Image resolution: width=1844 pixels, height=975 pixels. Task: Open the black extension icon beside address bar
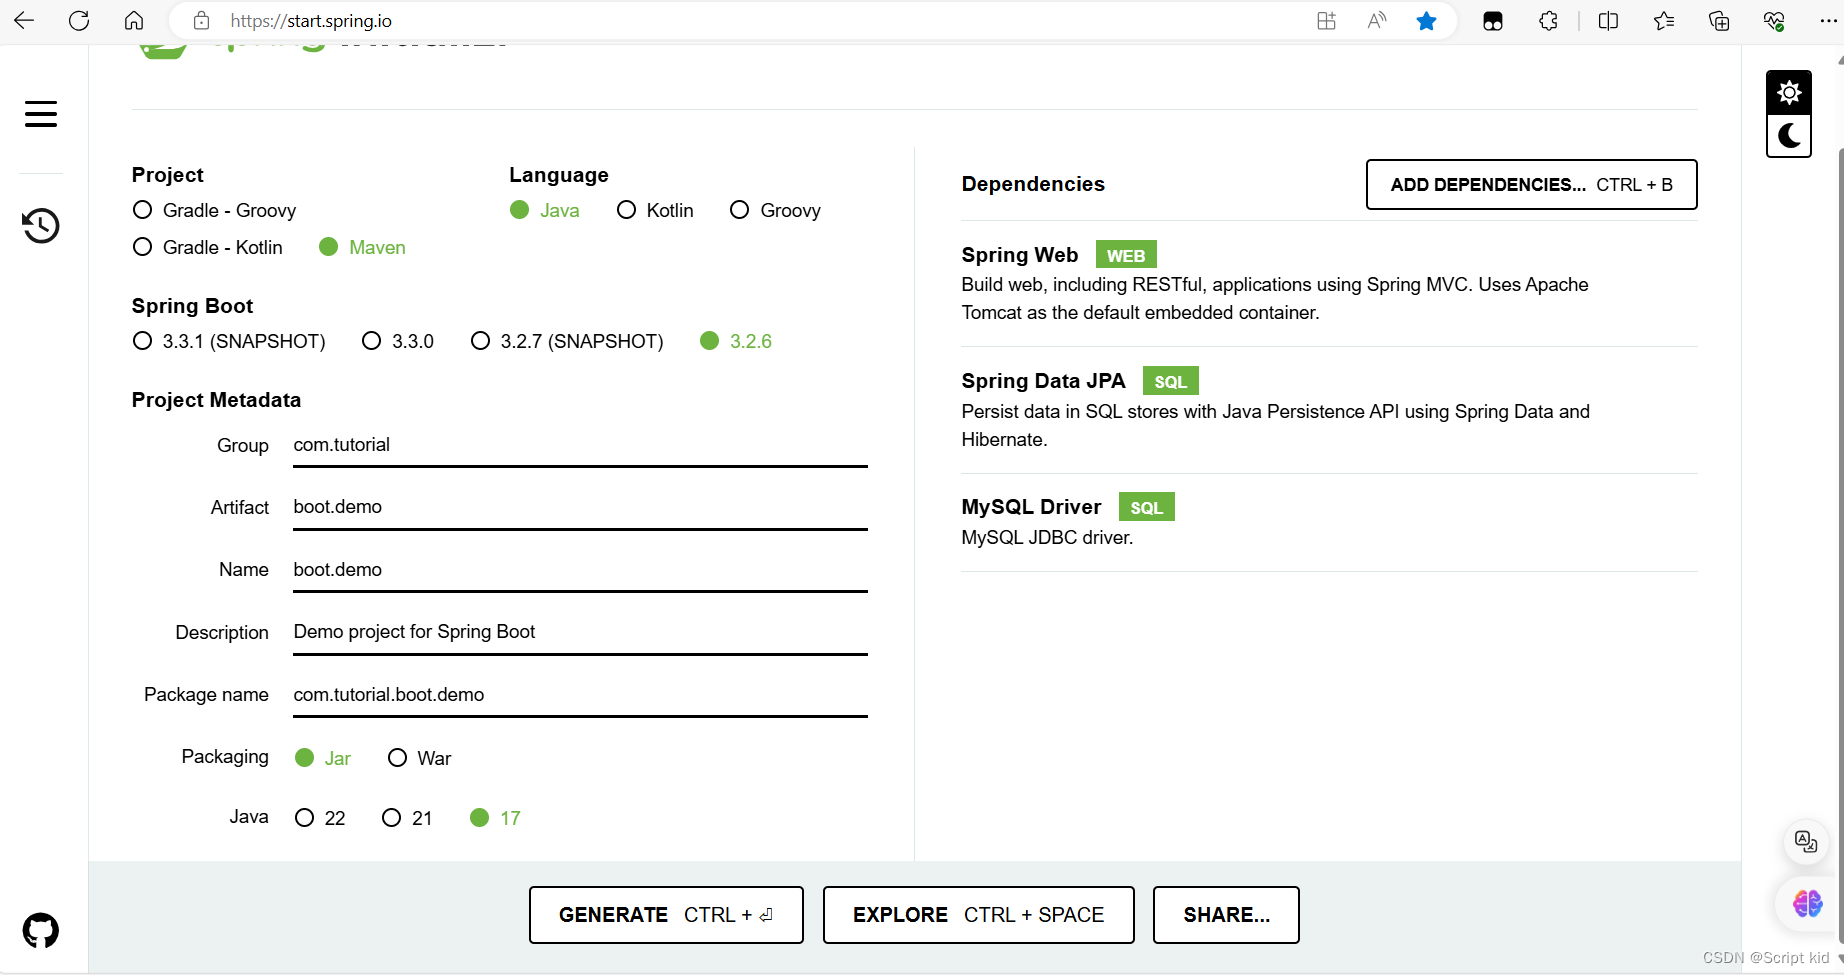coord(1493,21)
